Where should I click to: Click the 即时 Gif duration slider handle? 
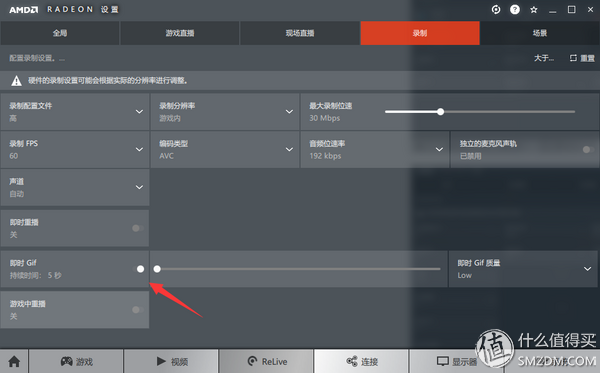157,269
